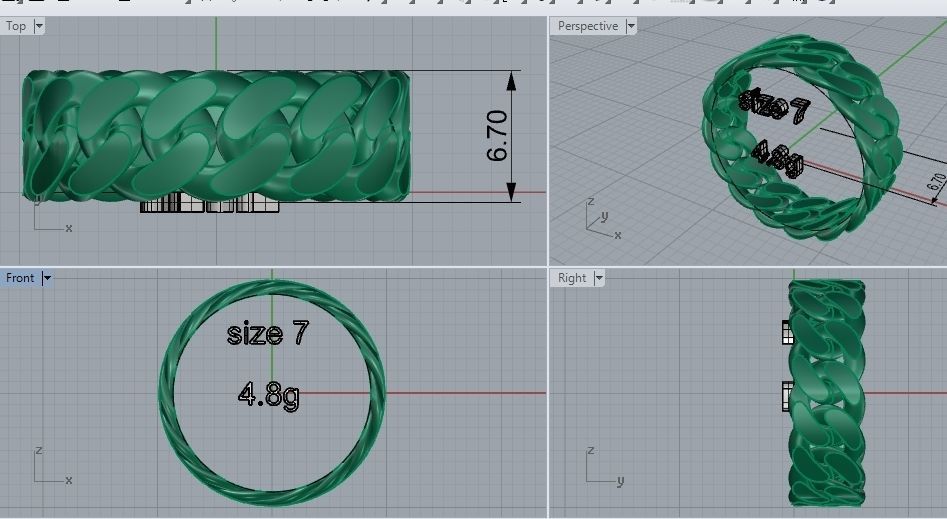This screenshot has height=519, width=947.
Task: Activate the Right viewport title label
Action: point(572,278)
